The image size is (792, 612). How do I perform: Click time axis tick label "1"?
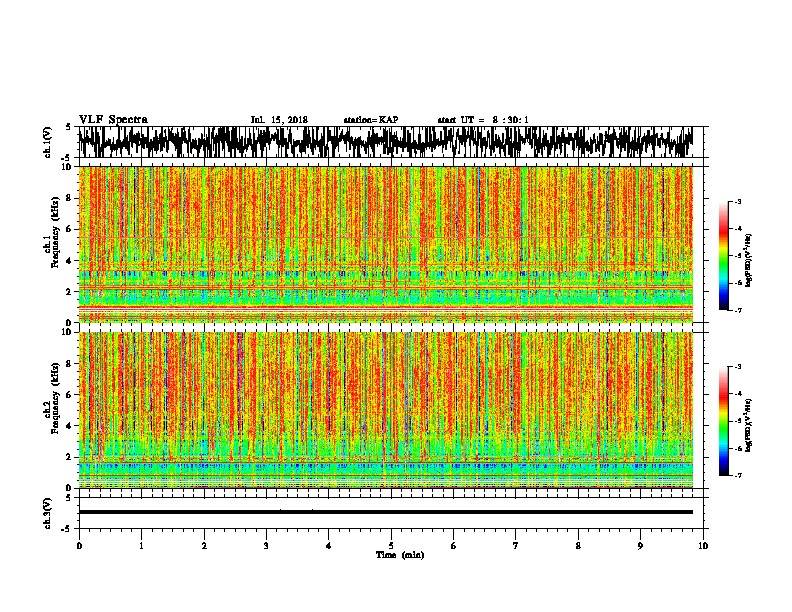point(141,546)
